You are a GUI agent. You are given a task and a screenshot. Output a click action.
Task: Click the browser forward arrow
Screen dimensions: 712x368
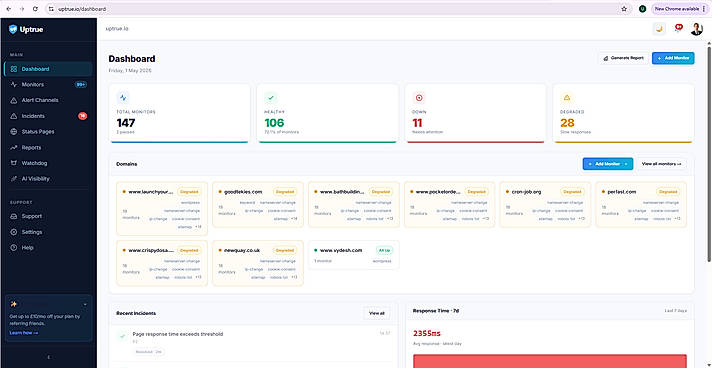pyautogui.click(x=22, y=9)
